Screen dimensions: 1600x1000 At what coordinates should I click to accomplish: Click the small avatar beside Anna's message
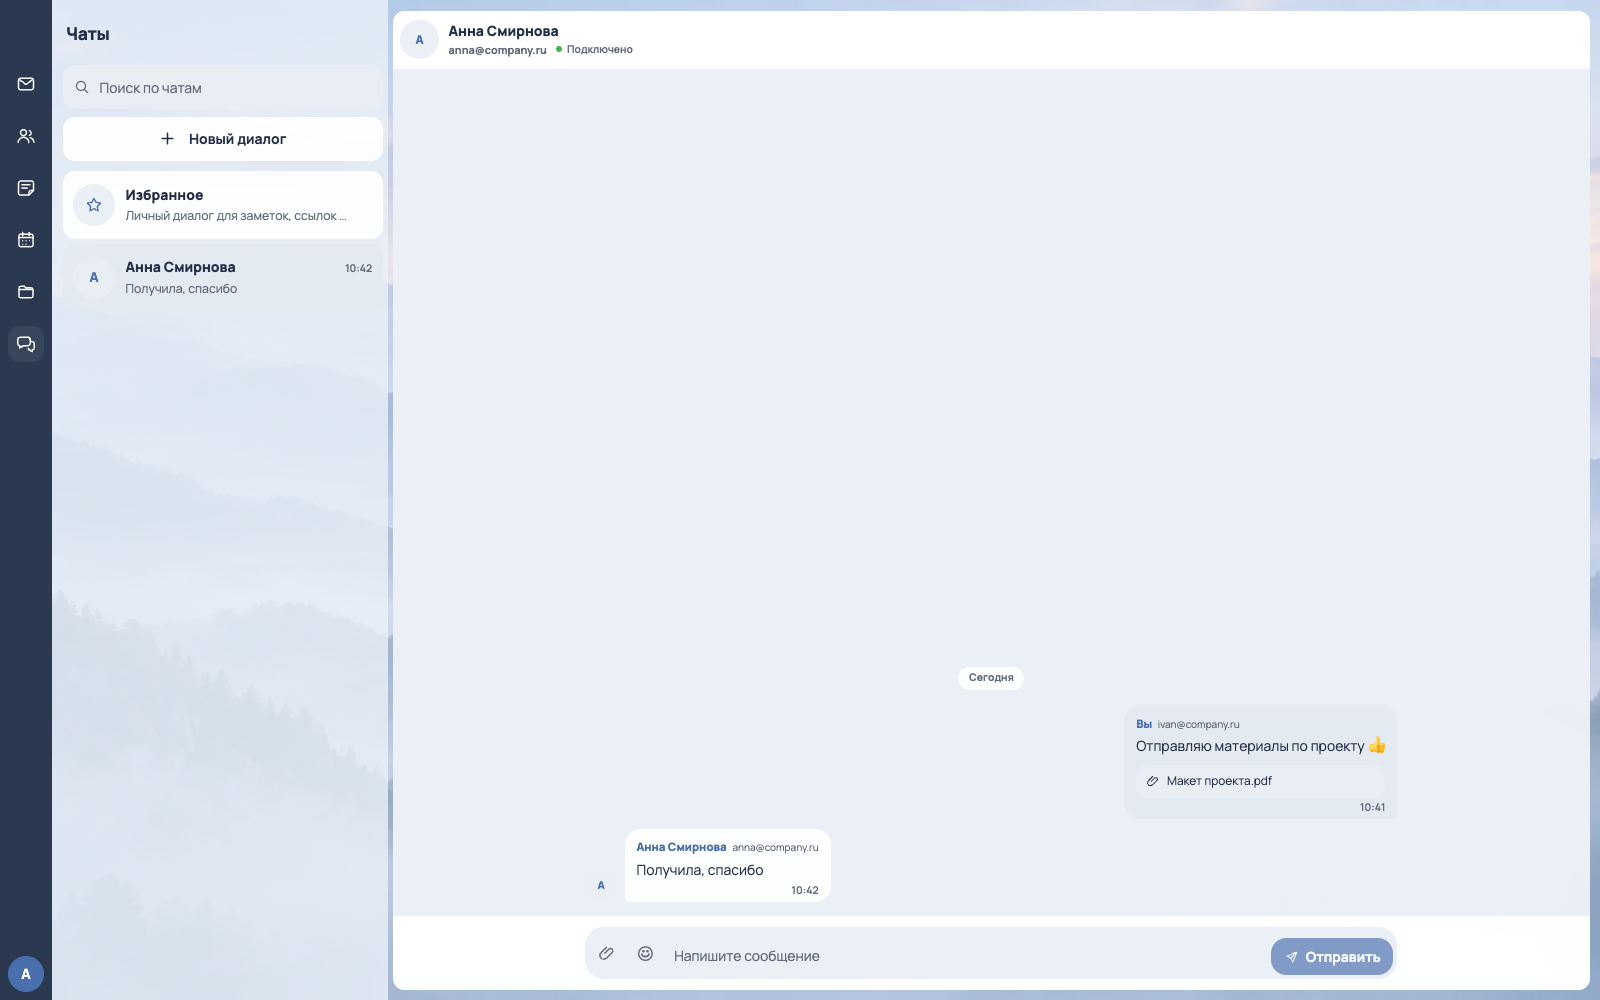point(601,885)
